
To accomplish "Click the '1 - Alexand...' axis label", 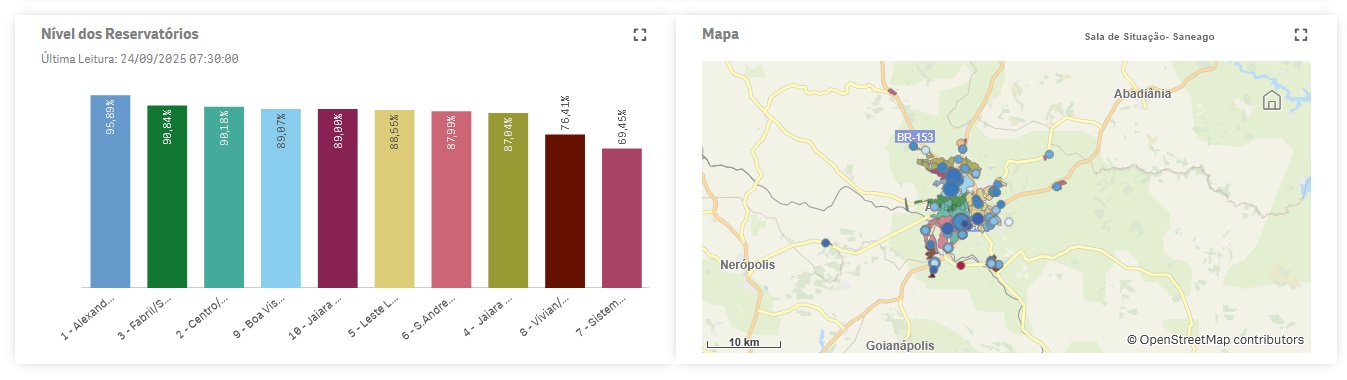I will click(90, 316).
